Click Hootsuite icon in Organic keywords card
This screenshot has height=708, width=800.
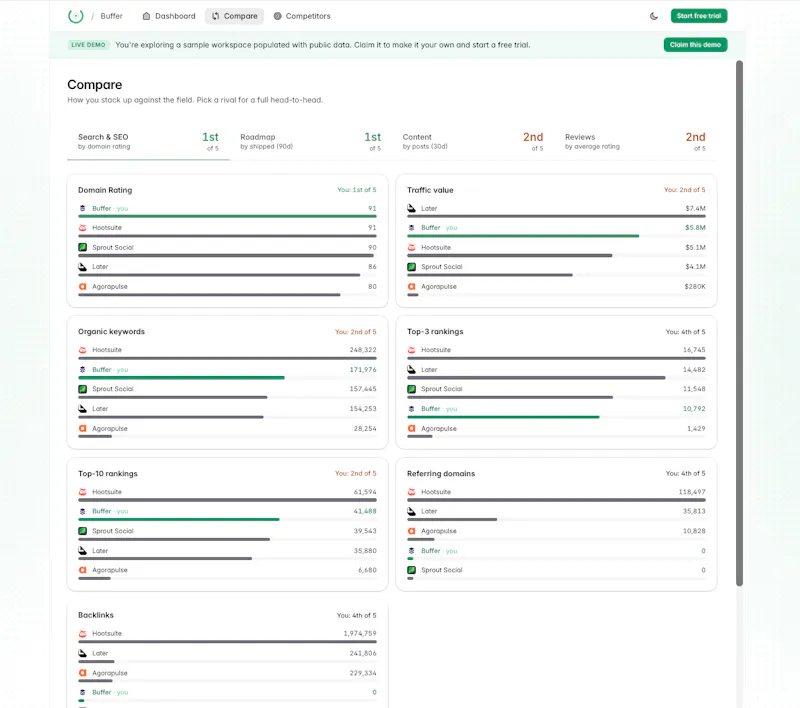[x=82, y=350]
